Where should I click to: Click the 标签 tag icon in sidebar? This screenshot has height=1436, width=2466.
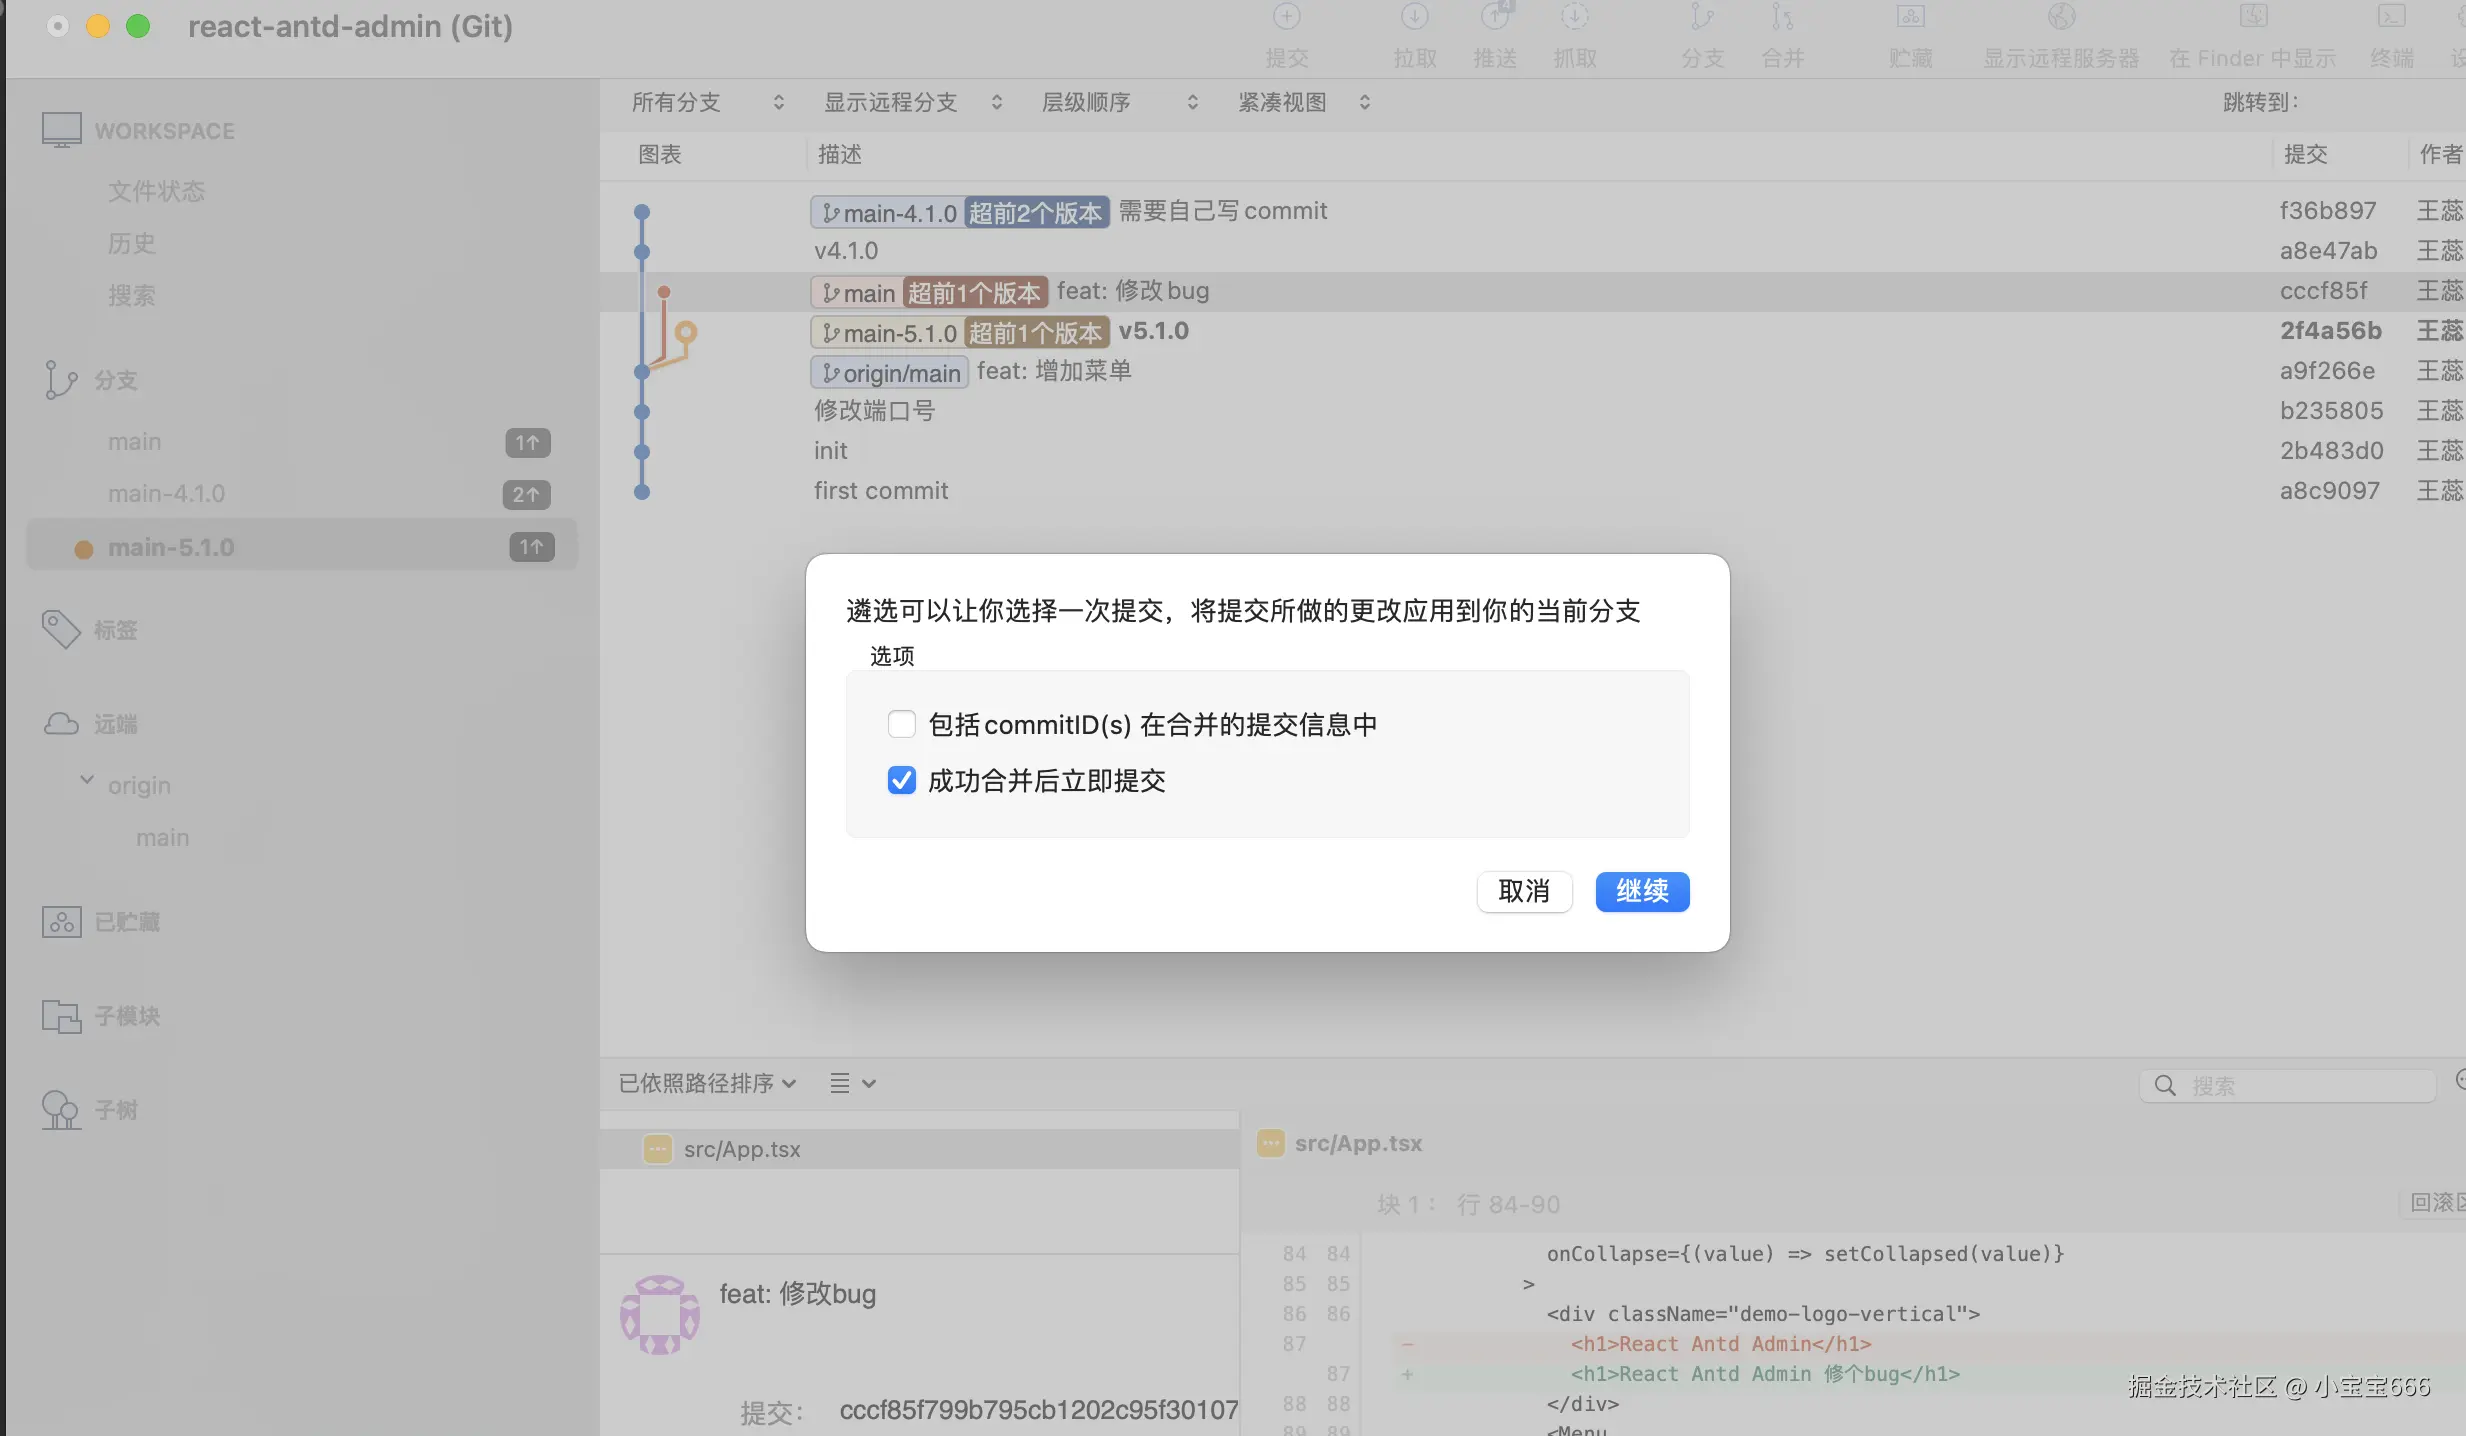click(61, 629)
